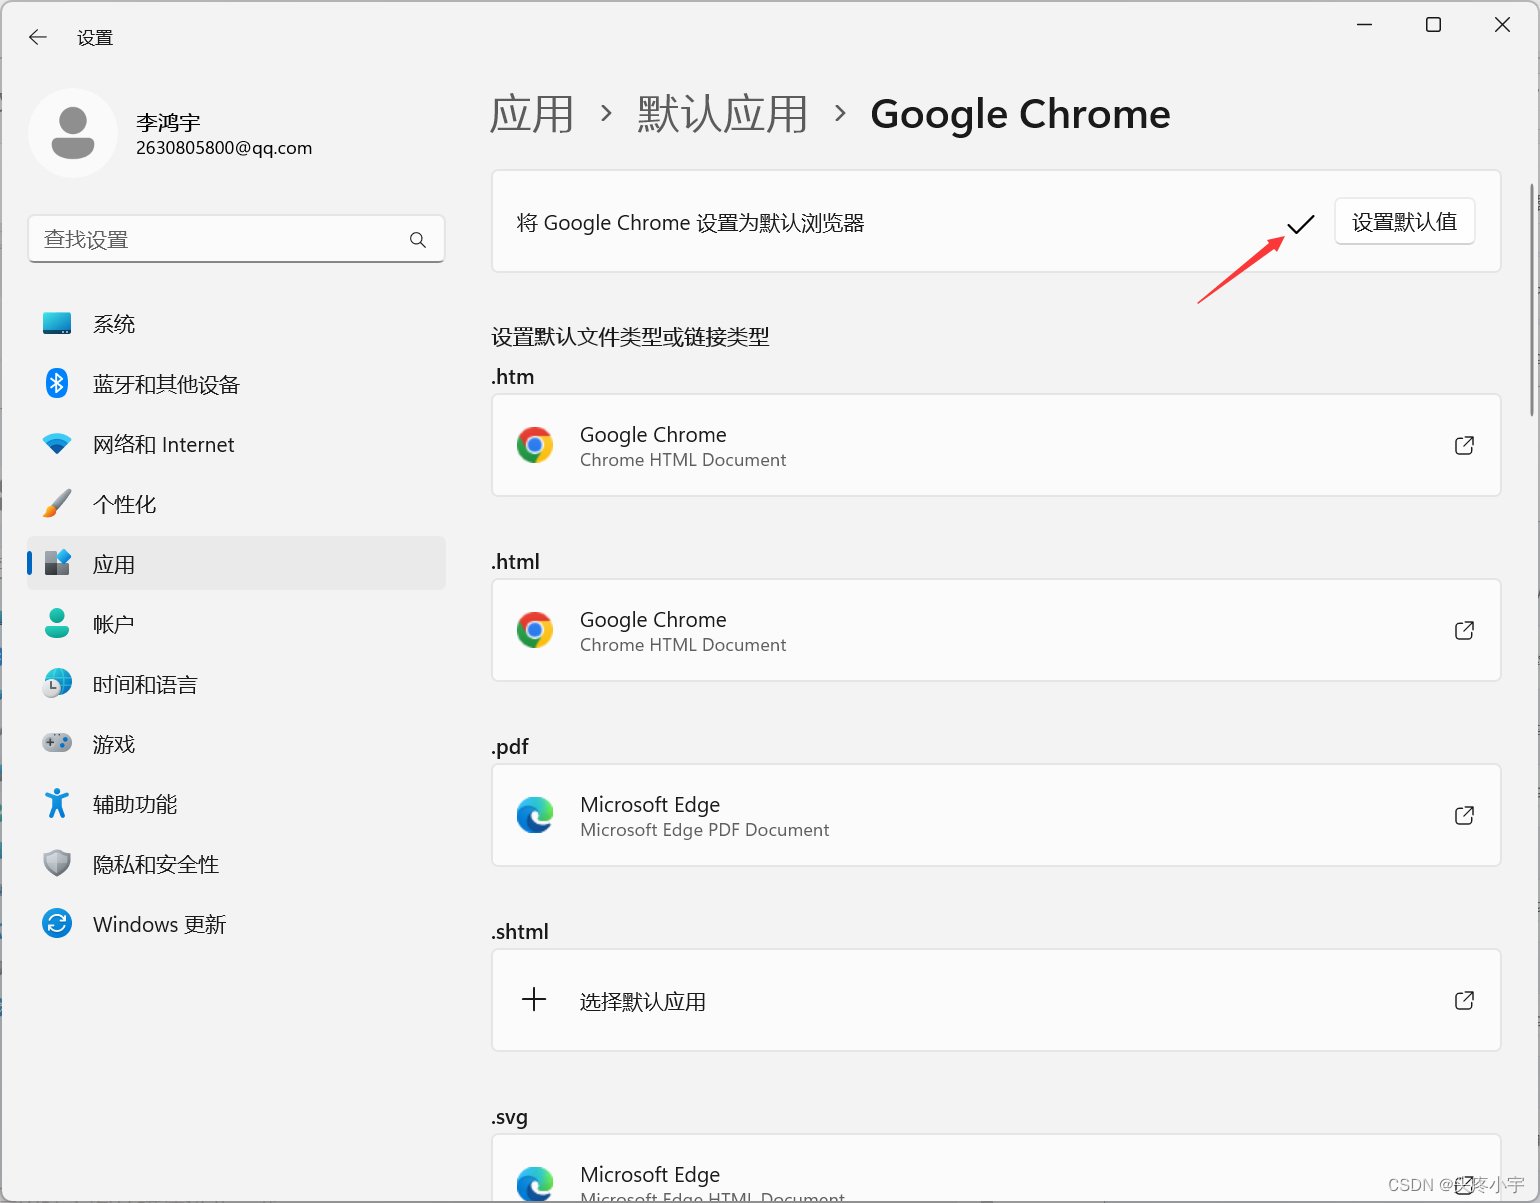Click the .shtml extension label
The height and width of the screenshot is (1203, 1540).
[520, 932]
